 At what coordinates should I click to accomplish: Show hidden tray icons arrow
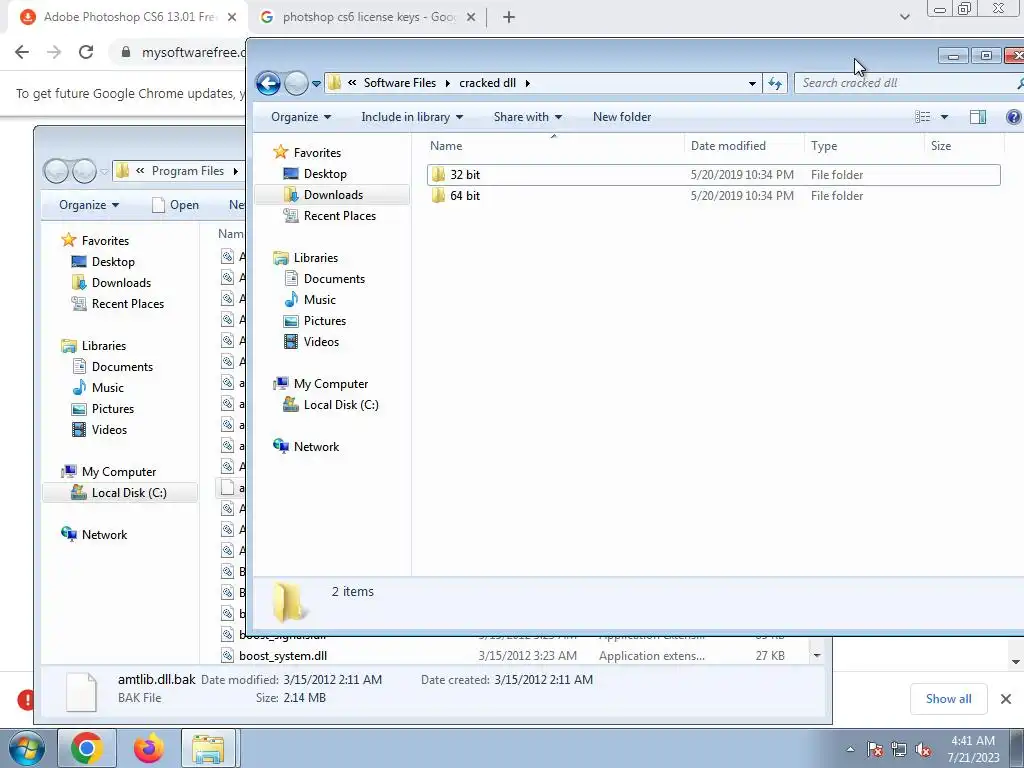click(x=850, y=749)
